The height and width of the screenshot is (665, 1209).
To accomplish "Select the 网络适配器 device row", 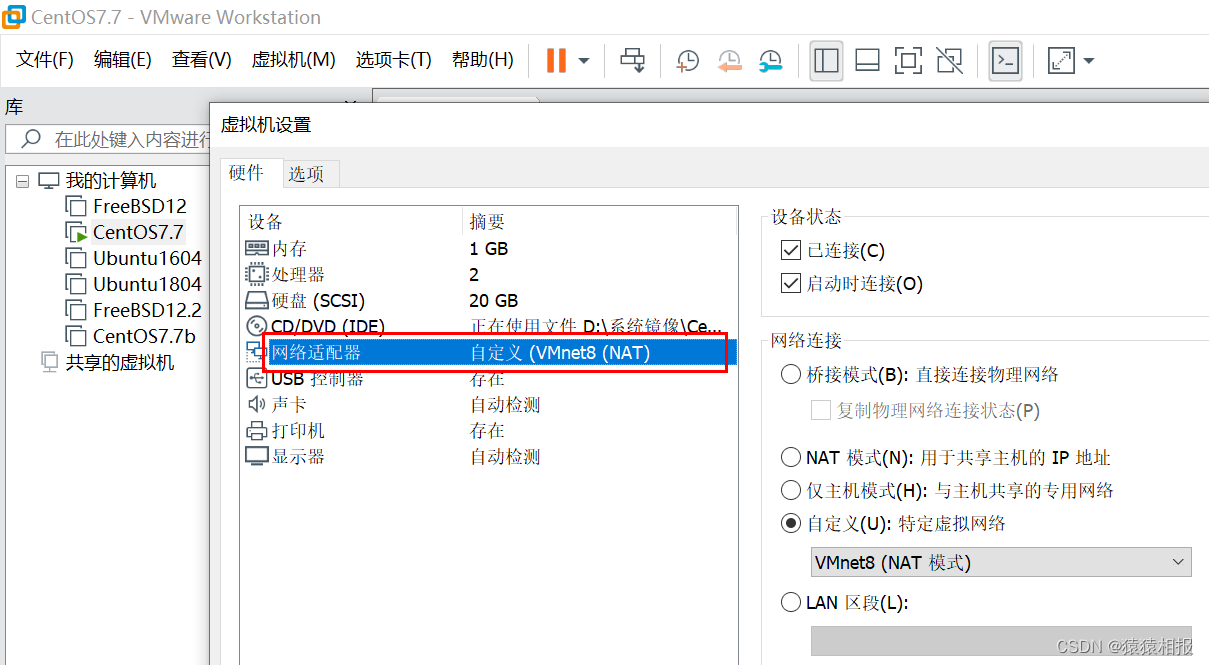I will pyautogui.click(x=490, y=352).
